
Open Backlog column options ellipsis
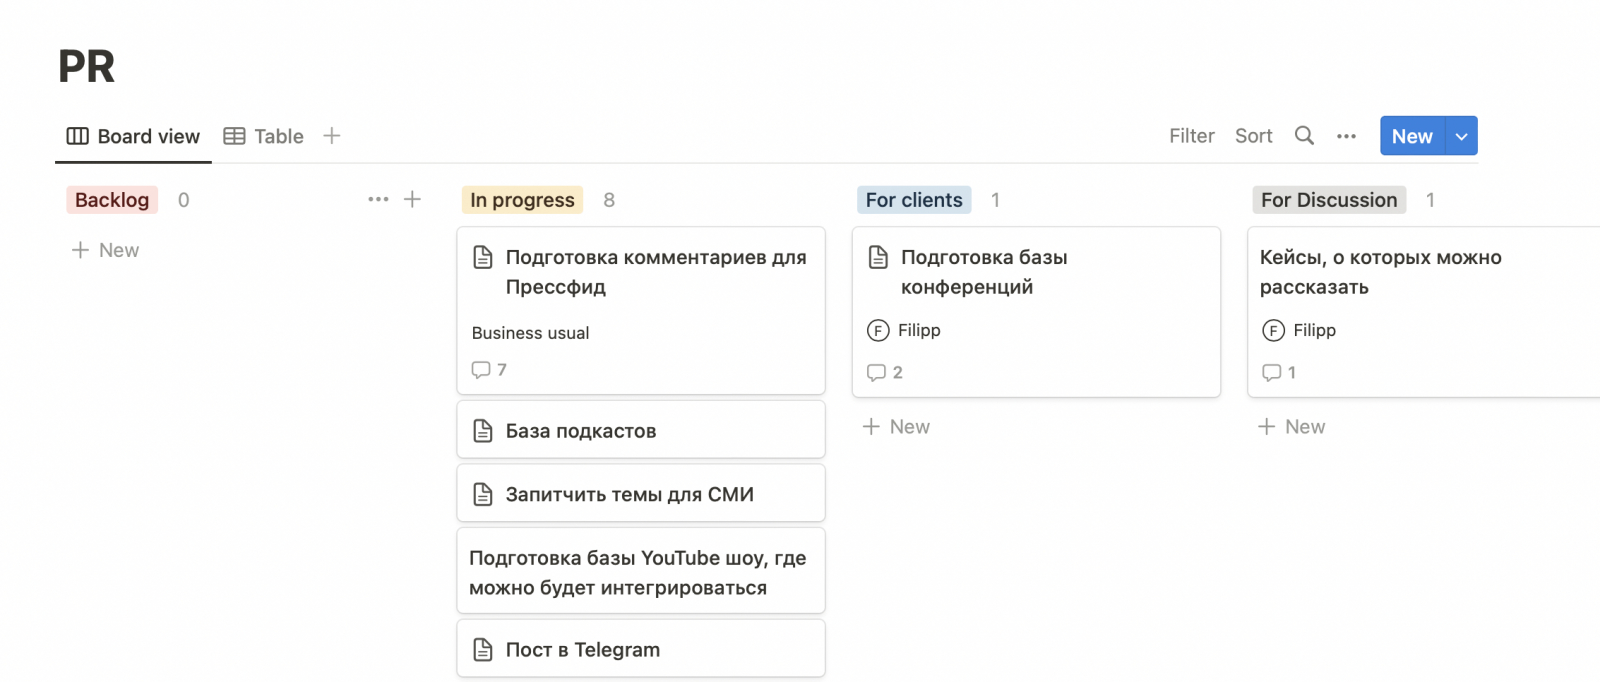[378, 199]
